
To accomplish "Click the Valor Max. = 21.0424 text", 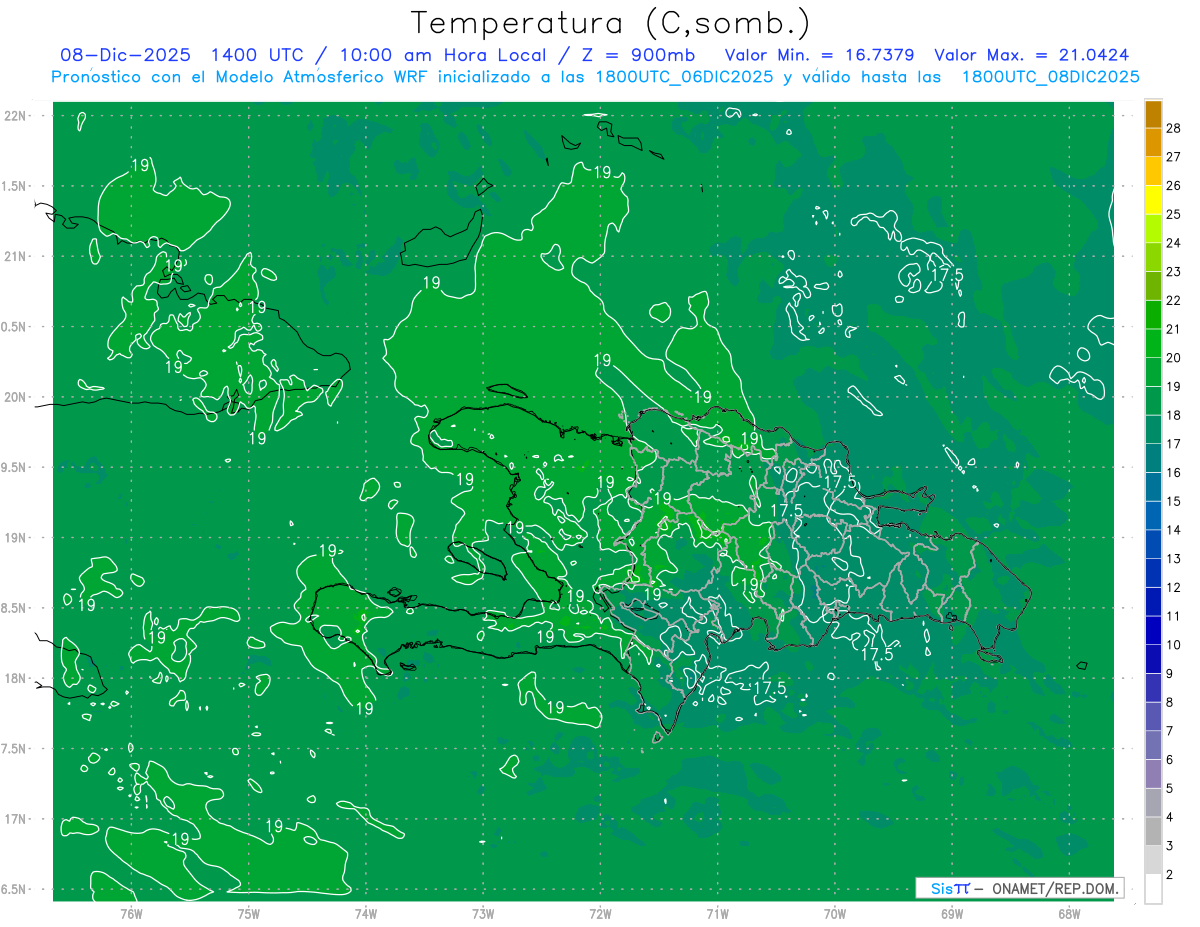I will pyautogui.click(x=1032, y=55).
